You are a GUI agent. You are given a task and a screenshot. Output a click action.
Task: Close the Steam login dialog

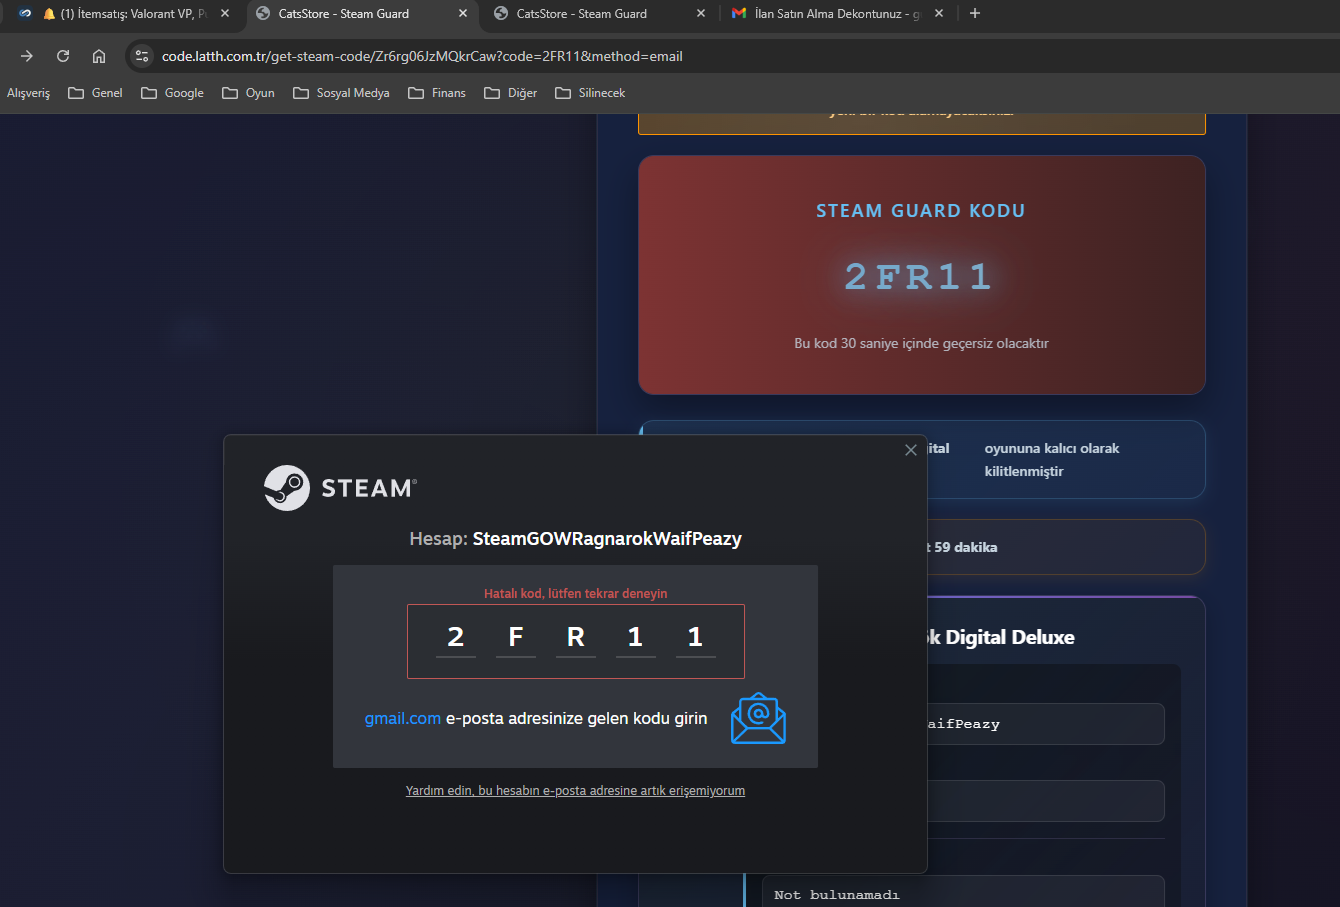(x=910, y=450)
